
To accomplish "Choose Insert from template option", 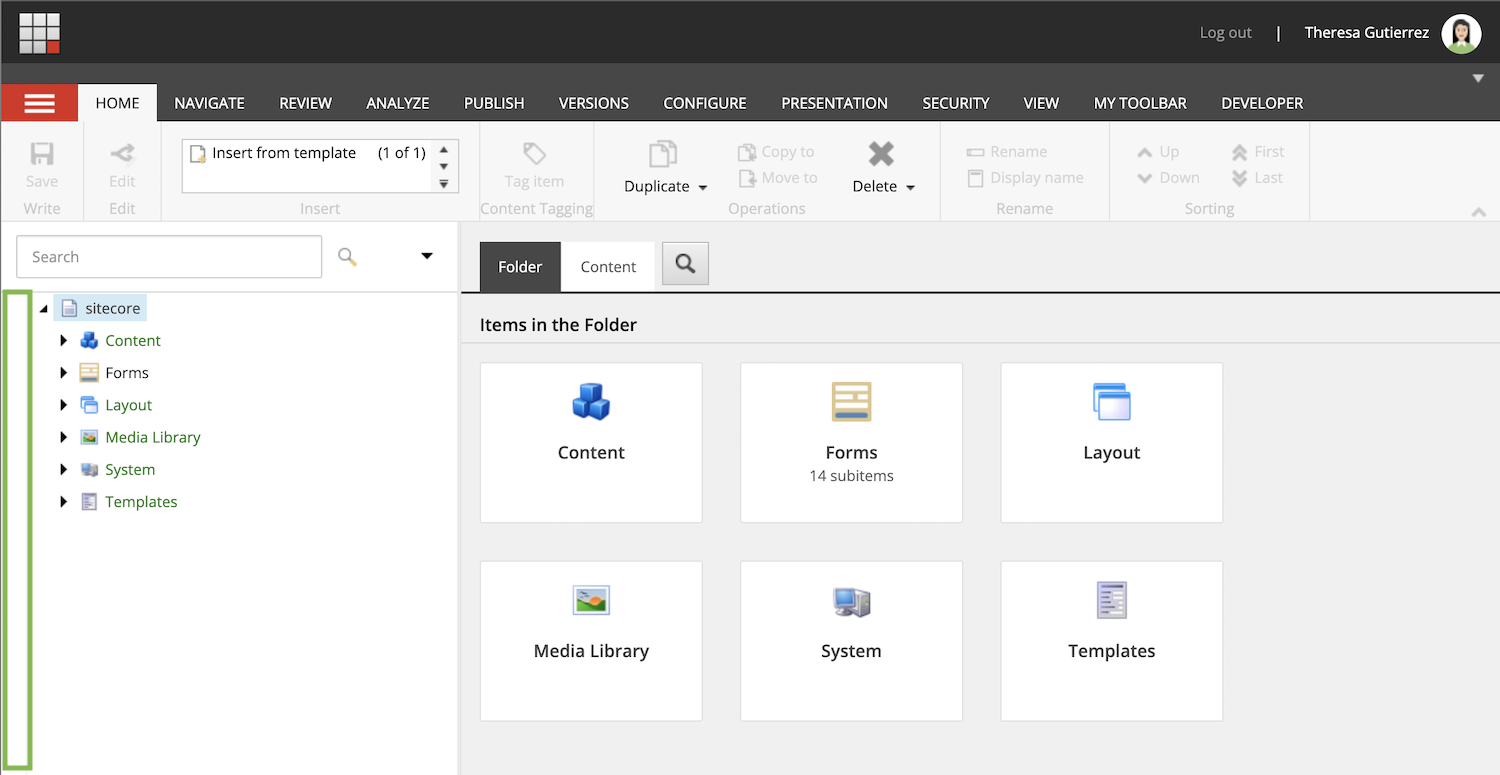I will pos(307,153).
